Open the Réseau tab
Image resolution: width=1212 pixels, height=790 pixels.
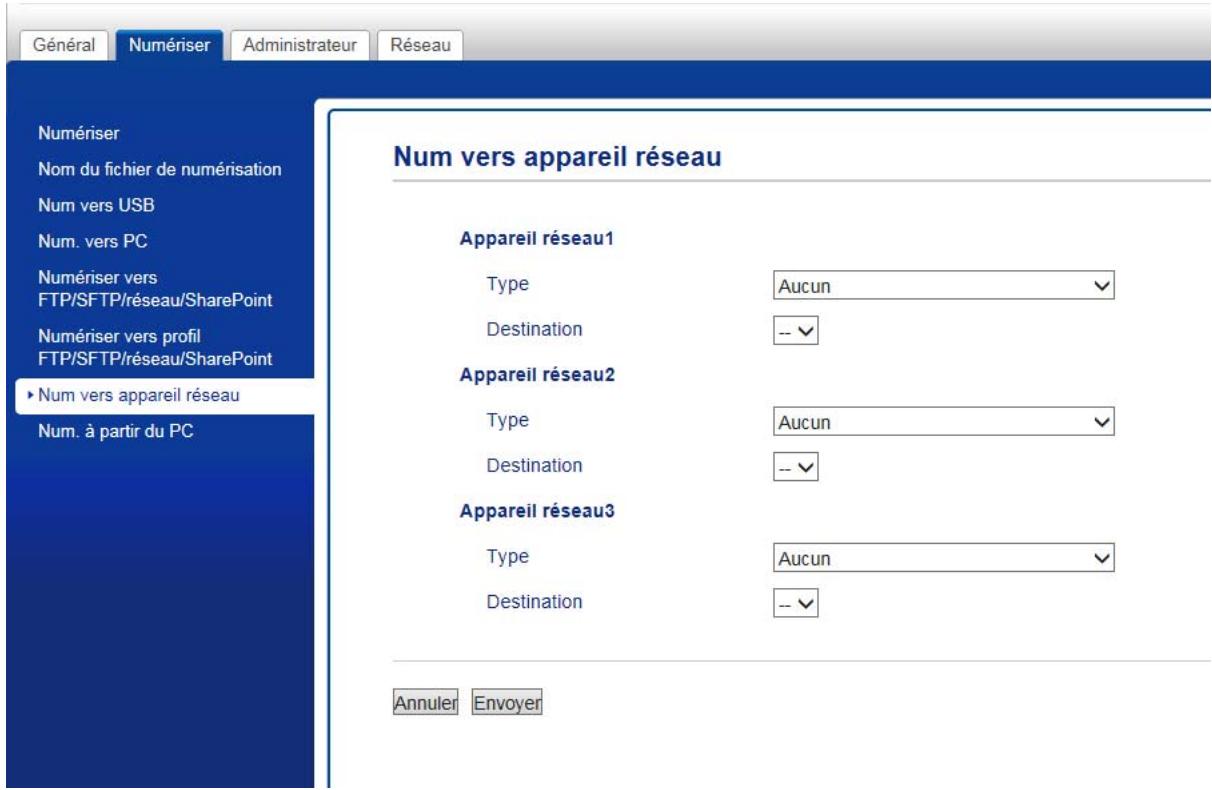(419, 44)
